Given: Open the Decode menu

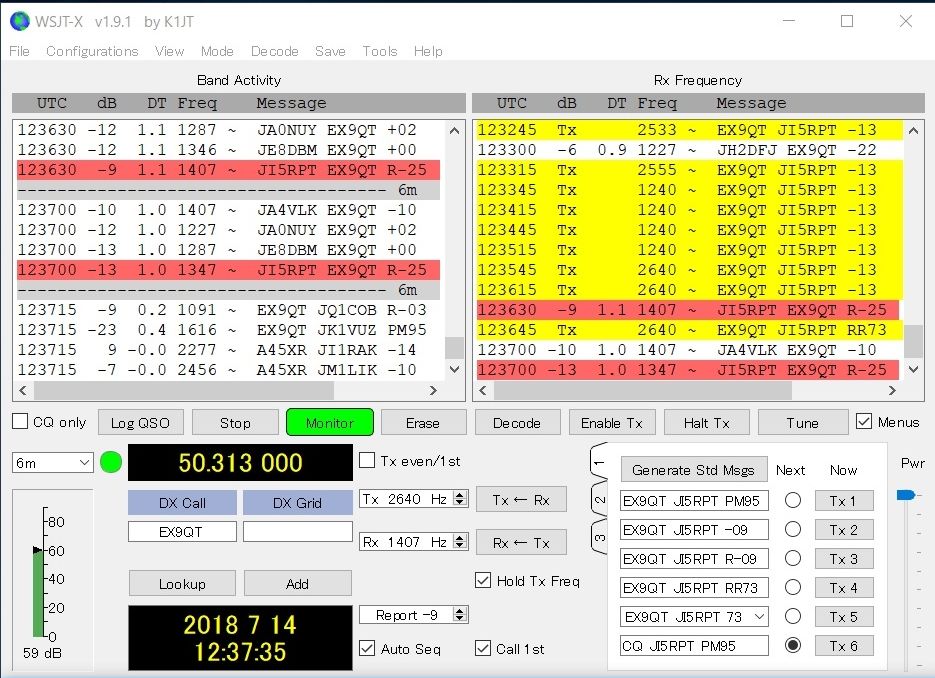Looking at the screenshot, I should [x=274, y=51].
